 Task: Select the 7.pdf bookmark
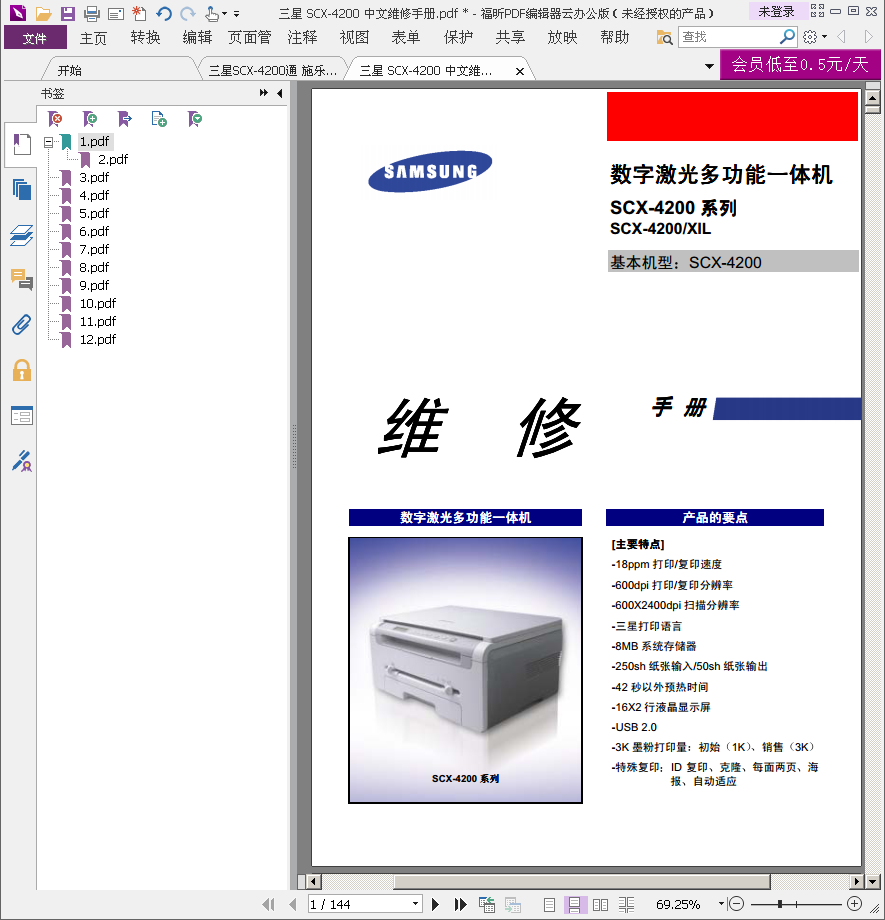pyautogui.click(x=94, y=250)
